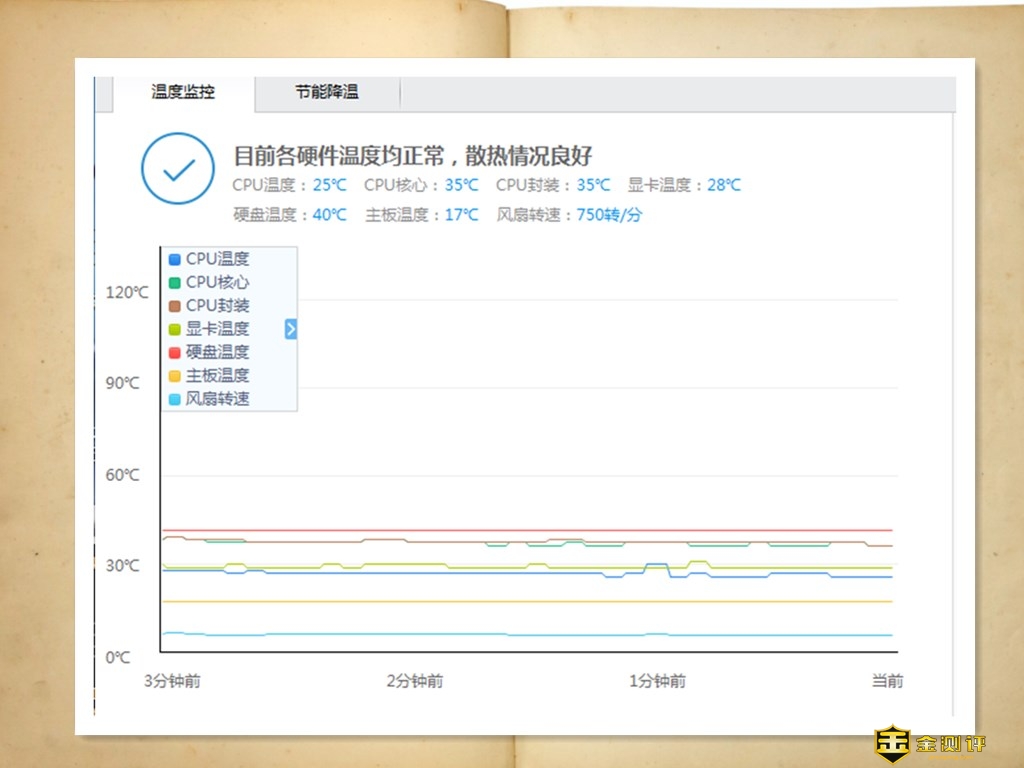1024x768 pixels.
Task: Click the cyan 风扇转速 legend marker
Action: point(174,399)
